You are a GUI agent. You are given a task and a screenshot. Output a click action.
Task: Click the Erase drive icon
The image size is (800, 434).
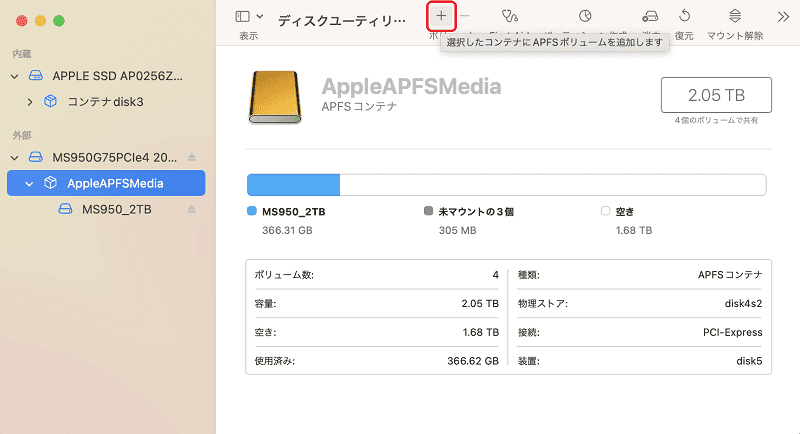(x=649, y=16)
